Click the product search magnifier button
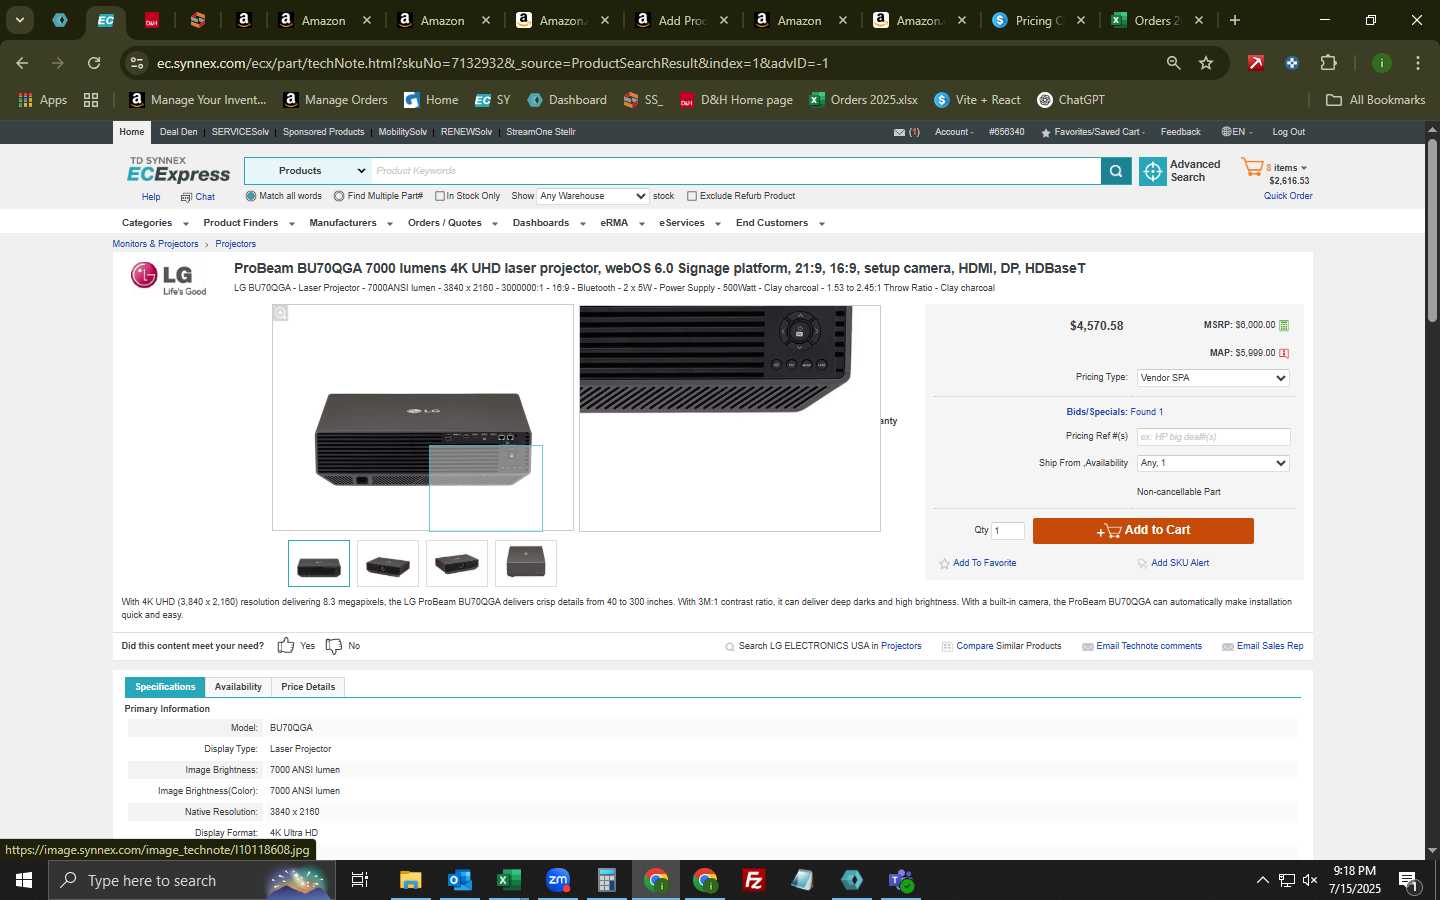The image size is (1440, 900). 1116,172
